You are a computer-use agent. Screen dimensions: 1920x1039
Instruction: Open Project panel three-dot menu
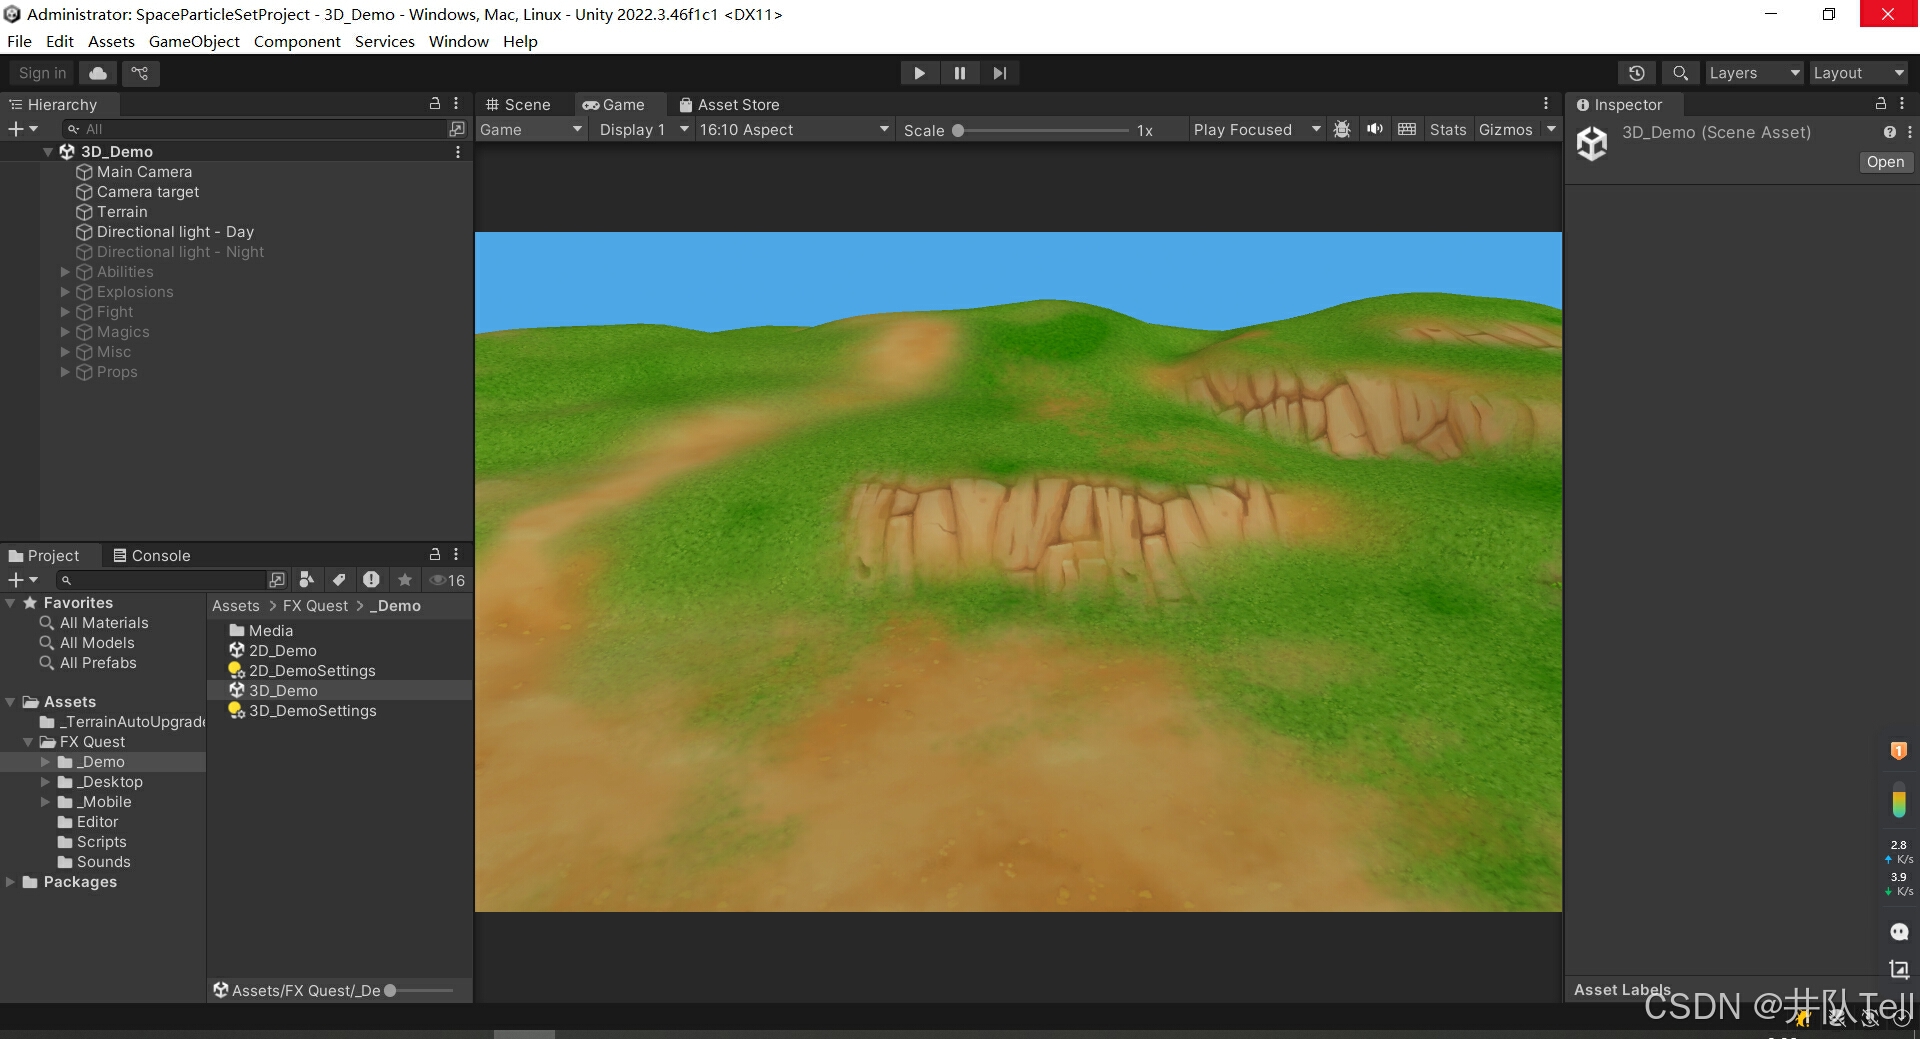[456, 554]
